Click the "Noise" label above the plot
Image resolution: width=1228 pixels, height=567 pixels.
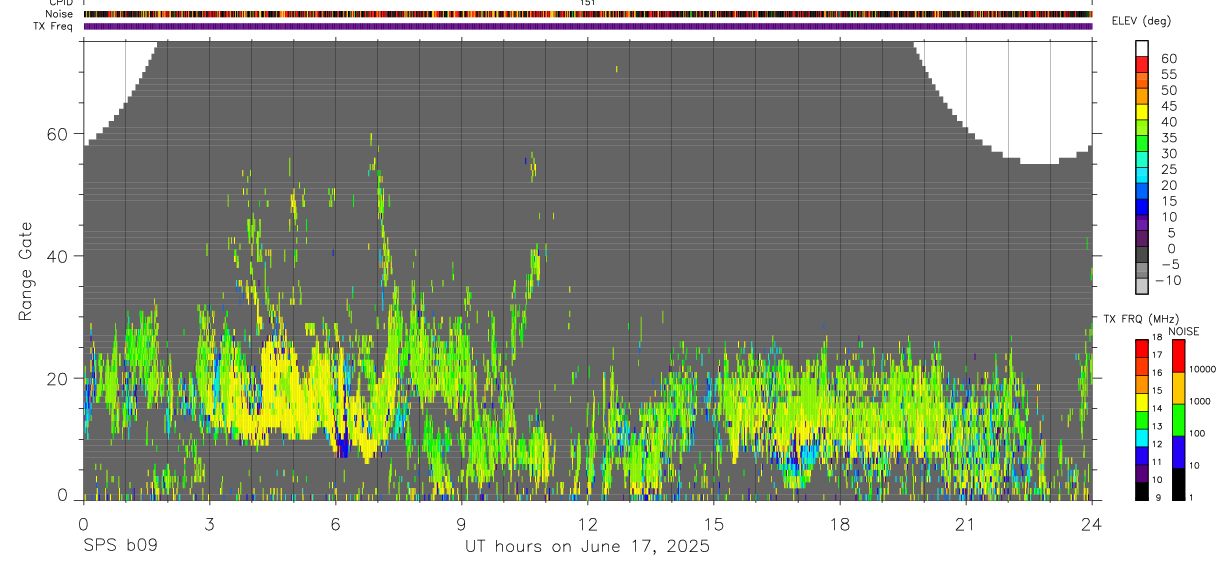pos(59,14)
